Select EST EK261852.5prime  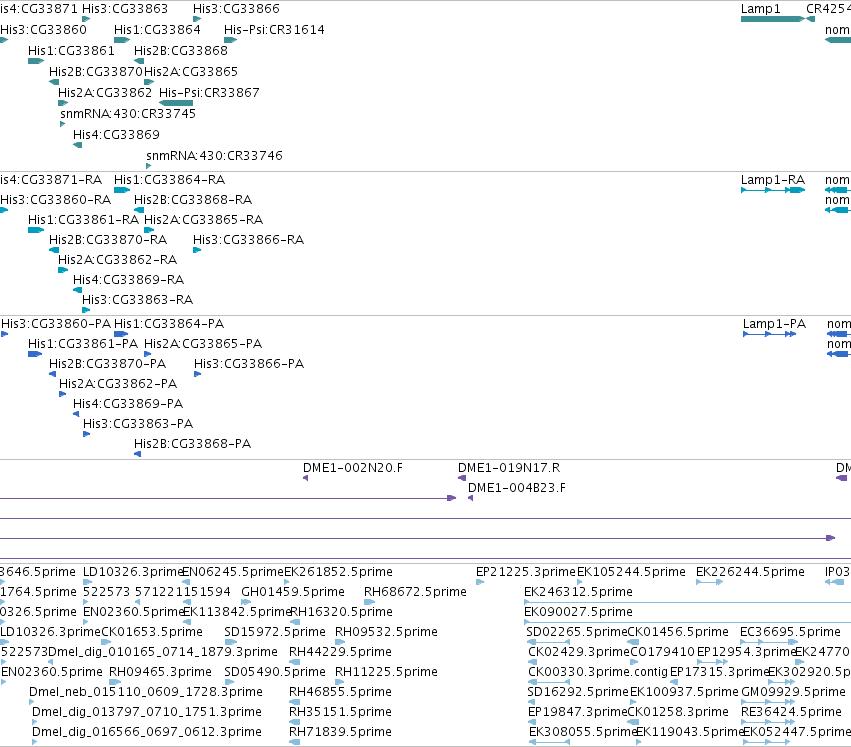coord(339,572)
